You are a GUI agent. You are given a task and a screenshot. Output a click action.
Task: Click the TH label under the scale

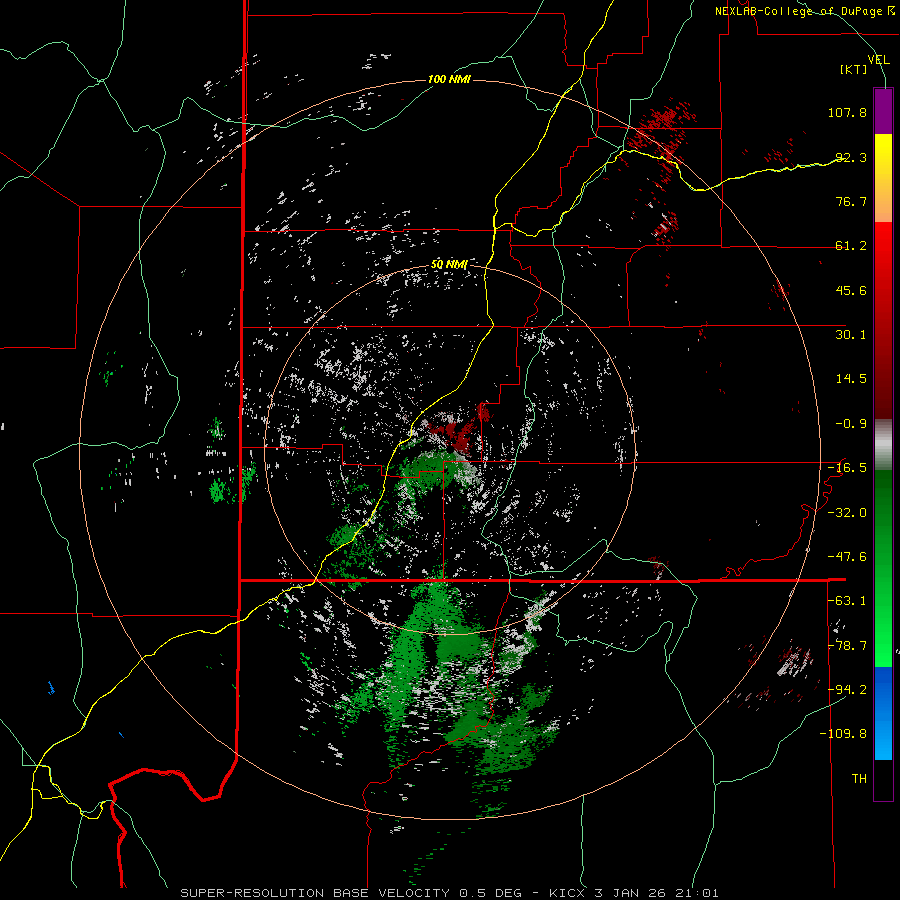click(x=859, y=779)
